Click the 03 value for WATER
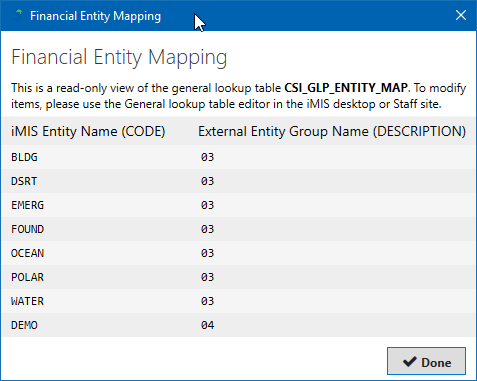Viewport: 477px width, 381px height. click(x=207, y=301)
